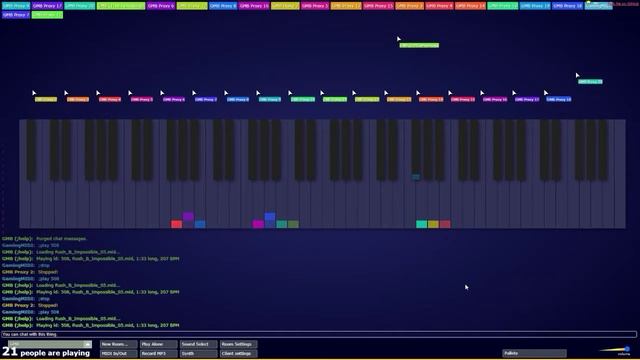Image resolution: width=640 pixels, height=360 pixels.
Task: Select the light blue GMB Proxy 19 name tag
Action: [535, 6]
